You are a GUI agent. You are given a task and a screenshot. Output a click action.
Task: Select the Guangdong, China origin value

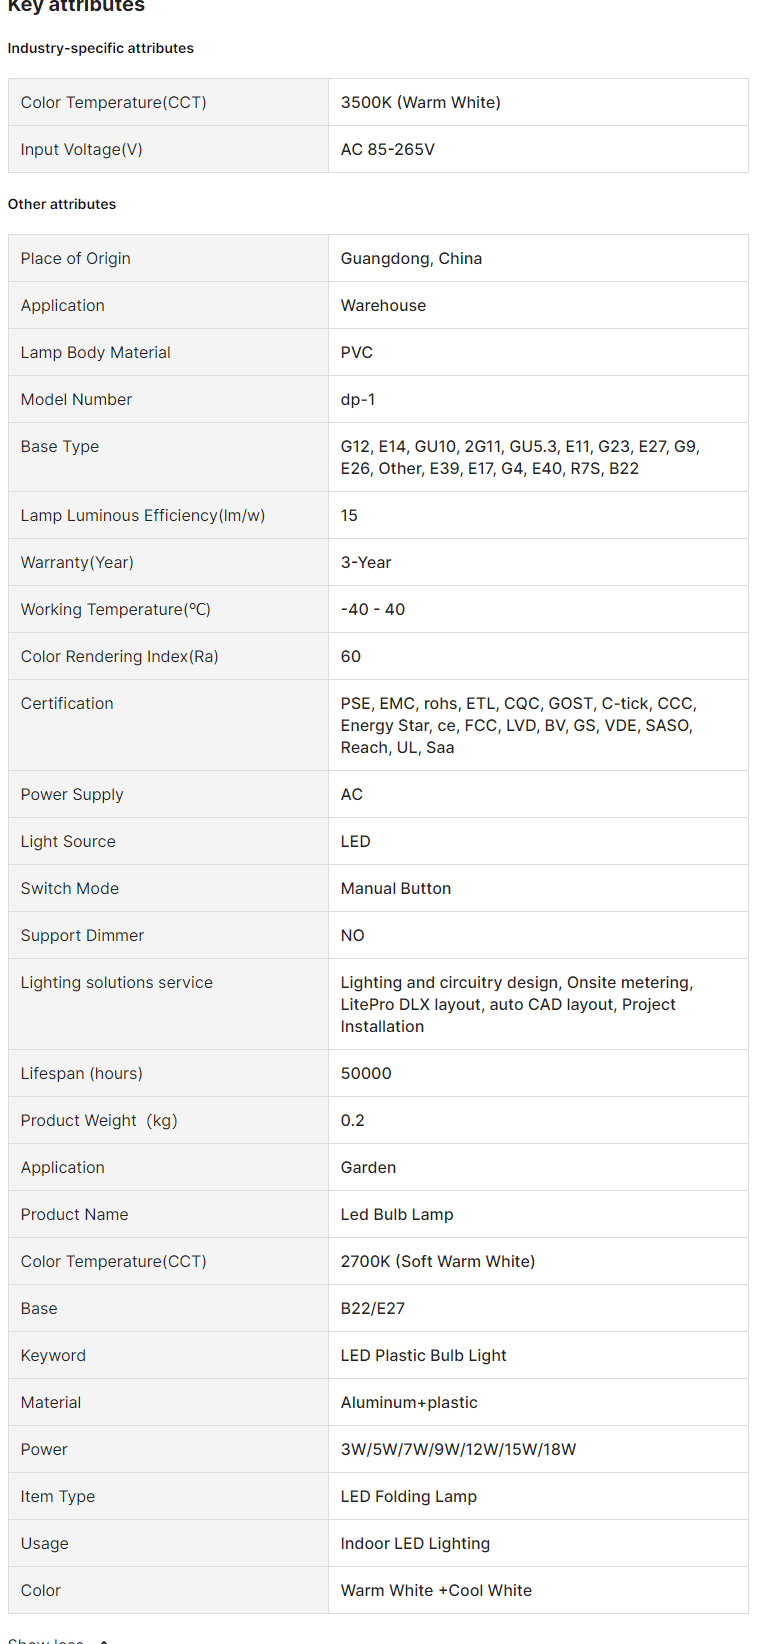(411, 258)
